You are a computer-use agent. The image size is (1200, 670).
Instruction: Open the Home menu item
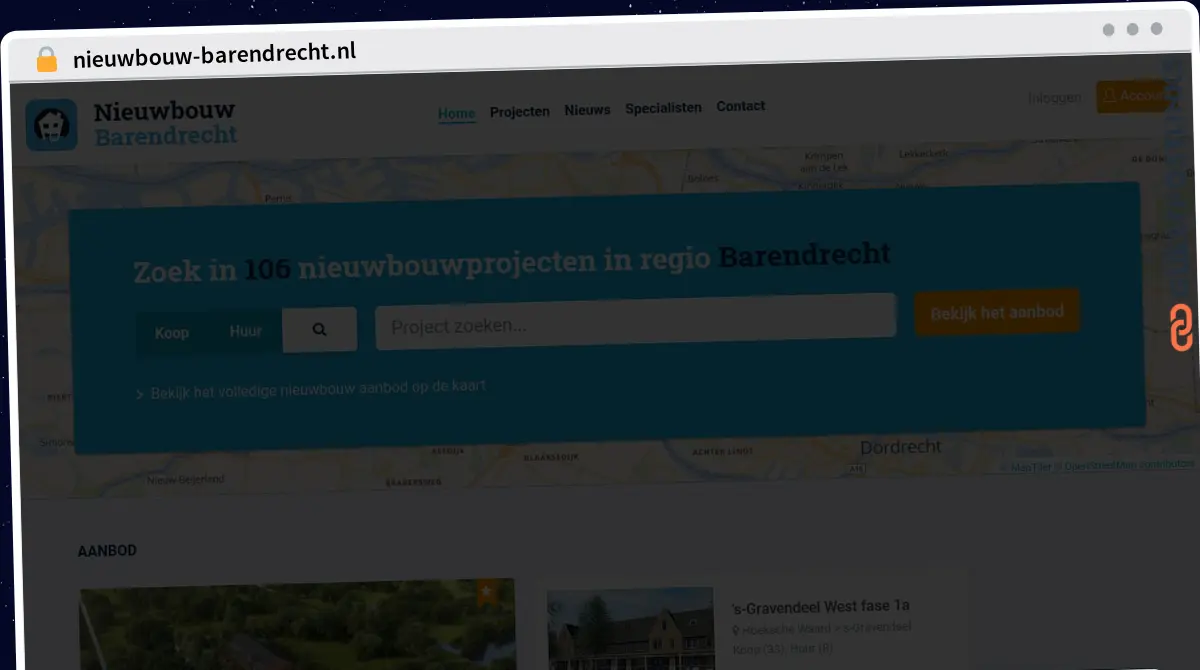coord(456,113)
